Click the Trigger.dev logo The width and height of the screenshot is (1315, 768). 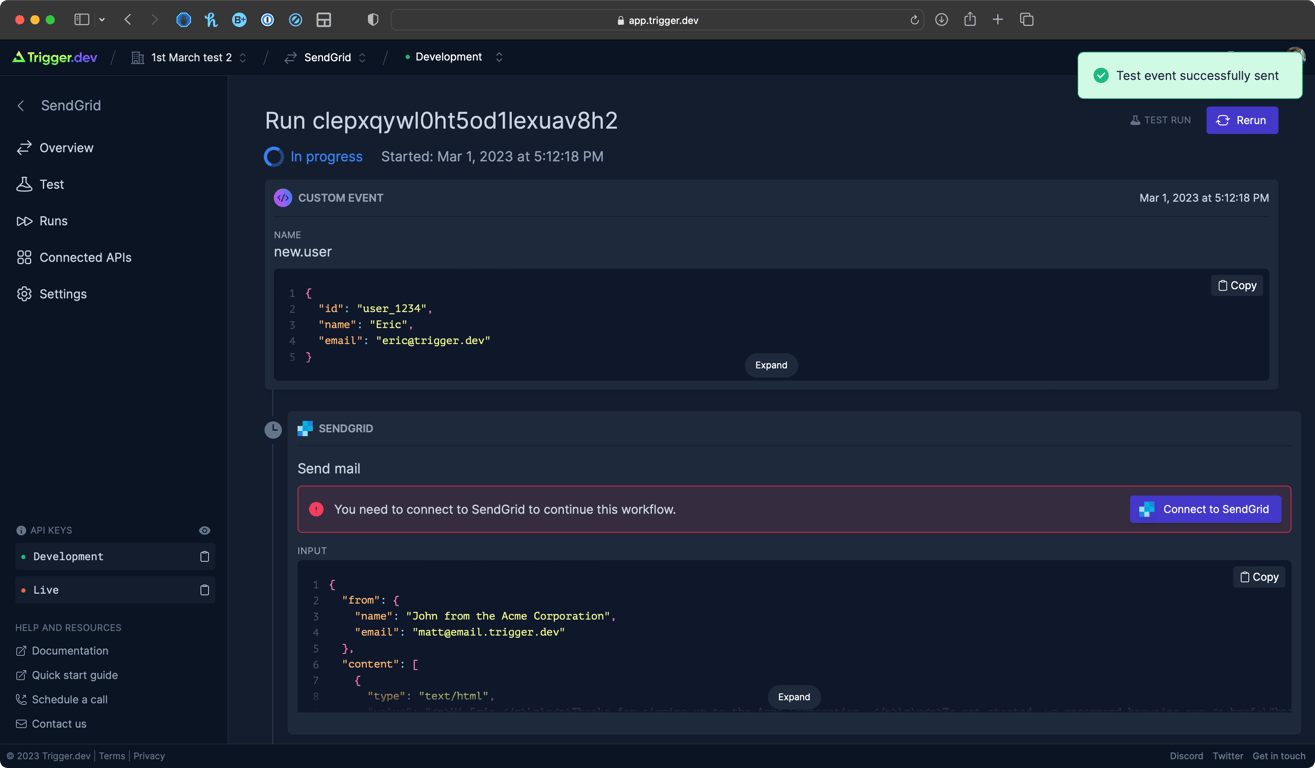[55, 57]
